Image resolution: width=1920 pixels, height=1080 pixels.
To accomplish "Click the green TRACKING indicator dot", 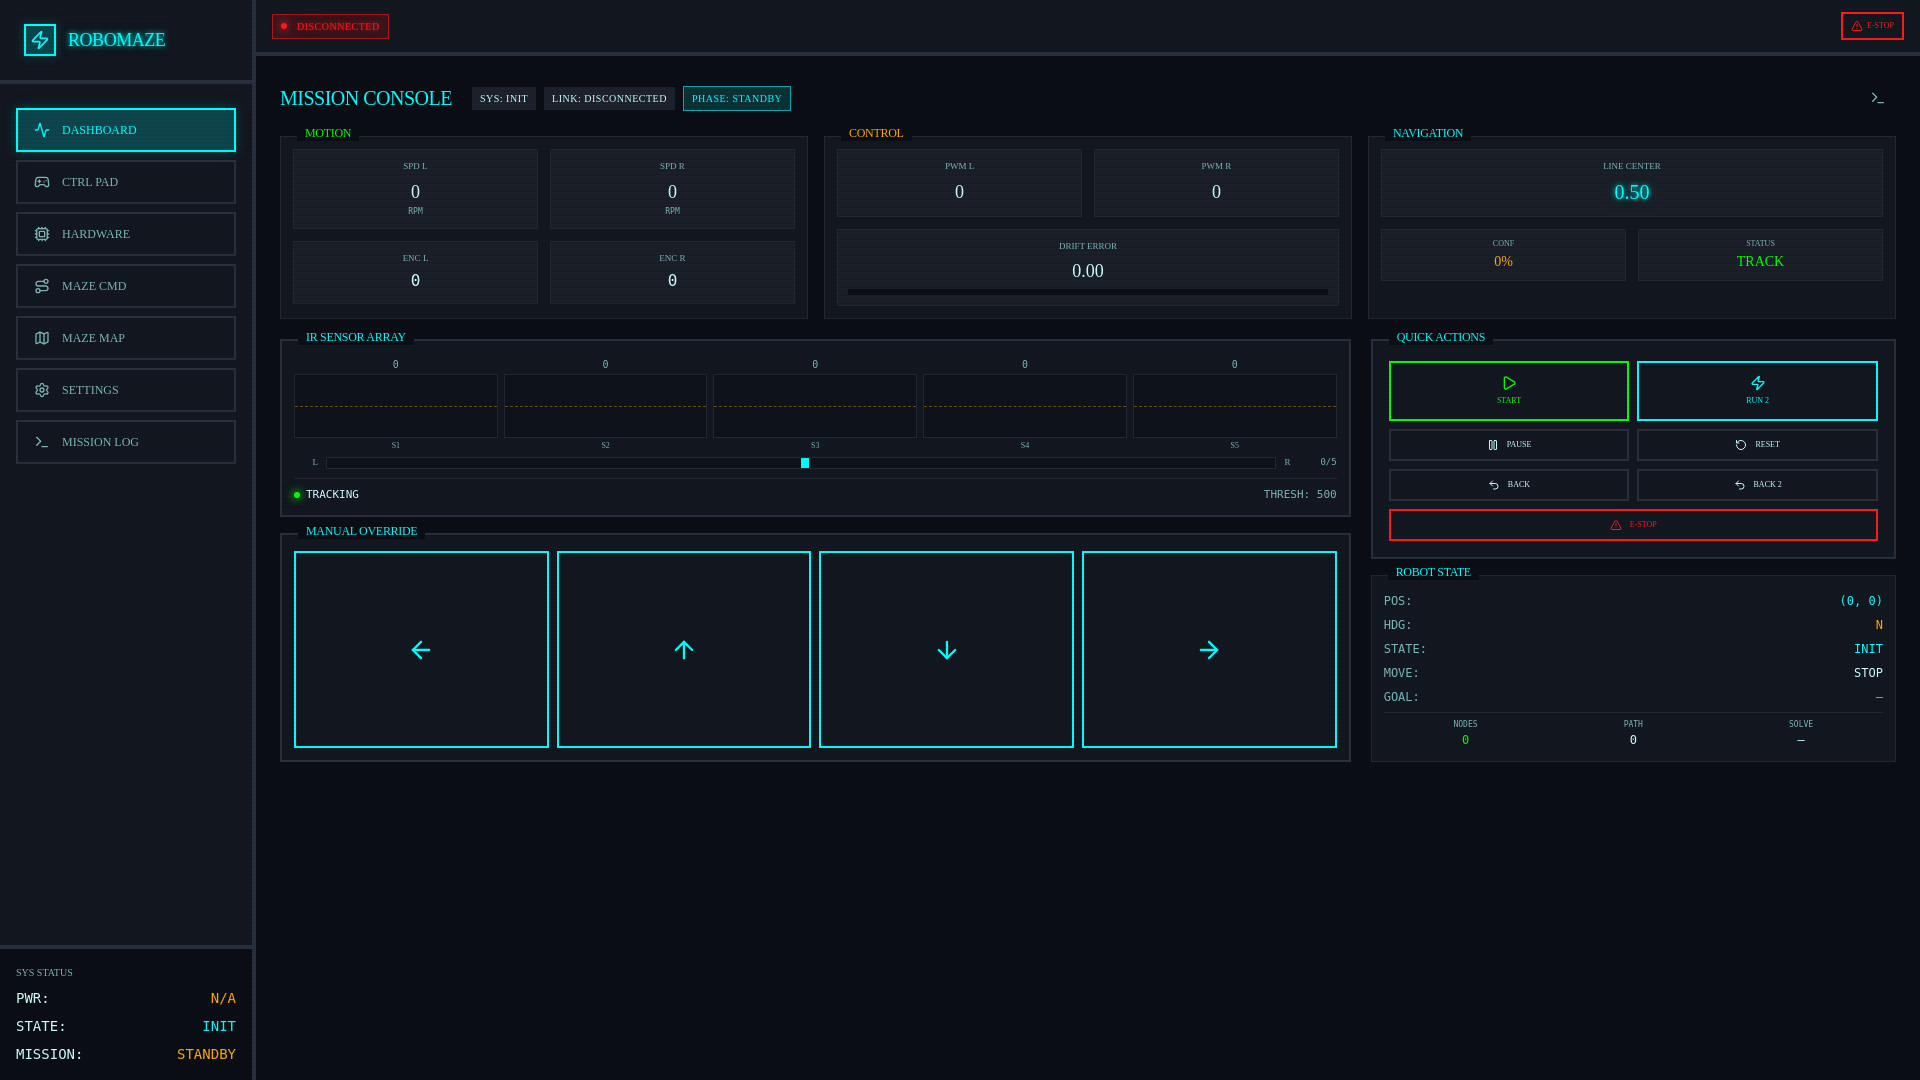I will pyautogui.click(x=297, y=495).
